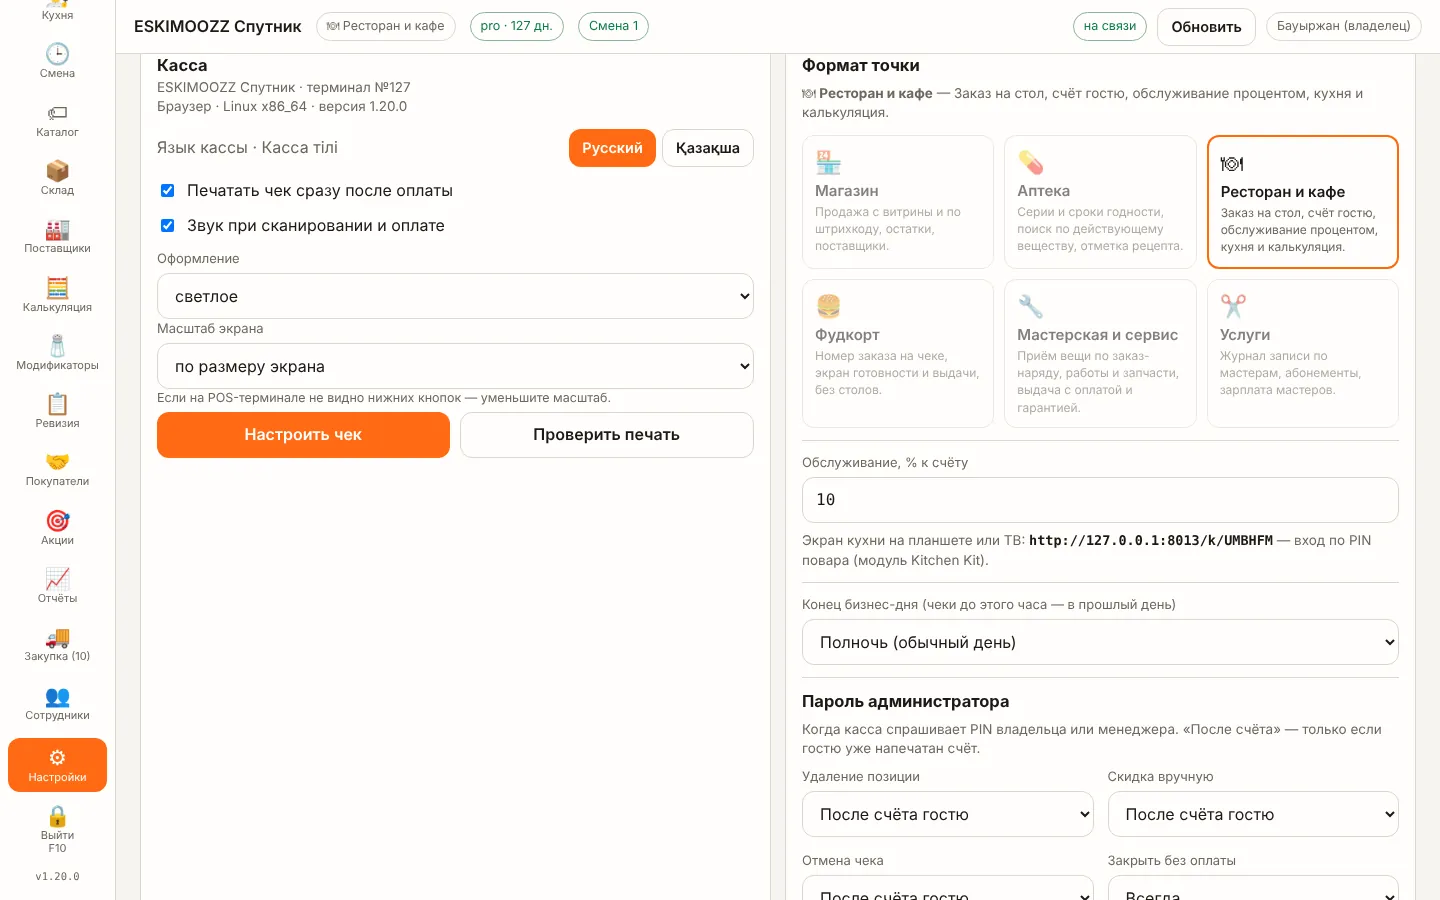This screenshot has width=1440, height=900.
Task: Select the Магазин store format card
Action: (x=898, y=202)
